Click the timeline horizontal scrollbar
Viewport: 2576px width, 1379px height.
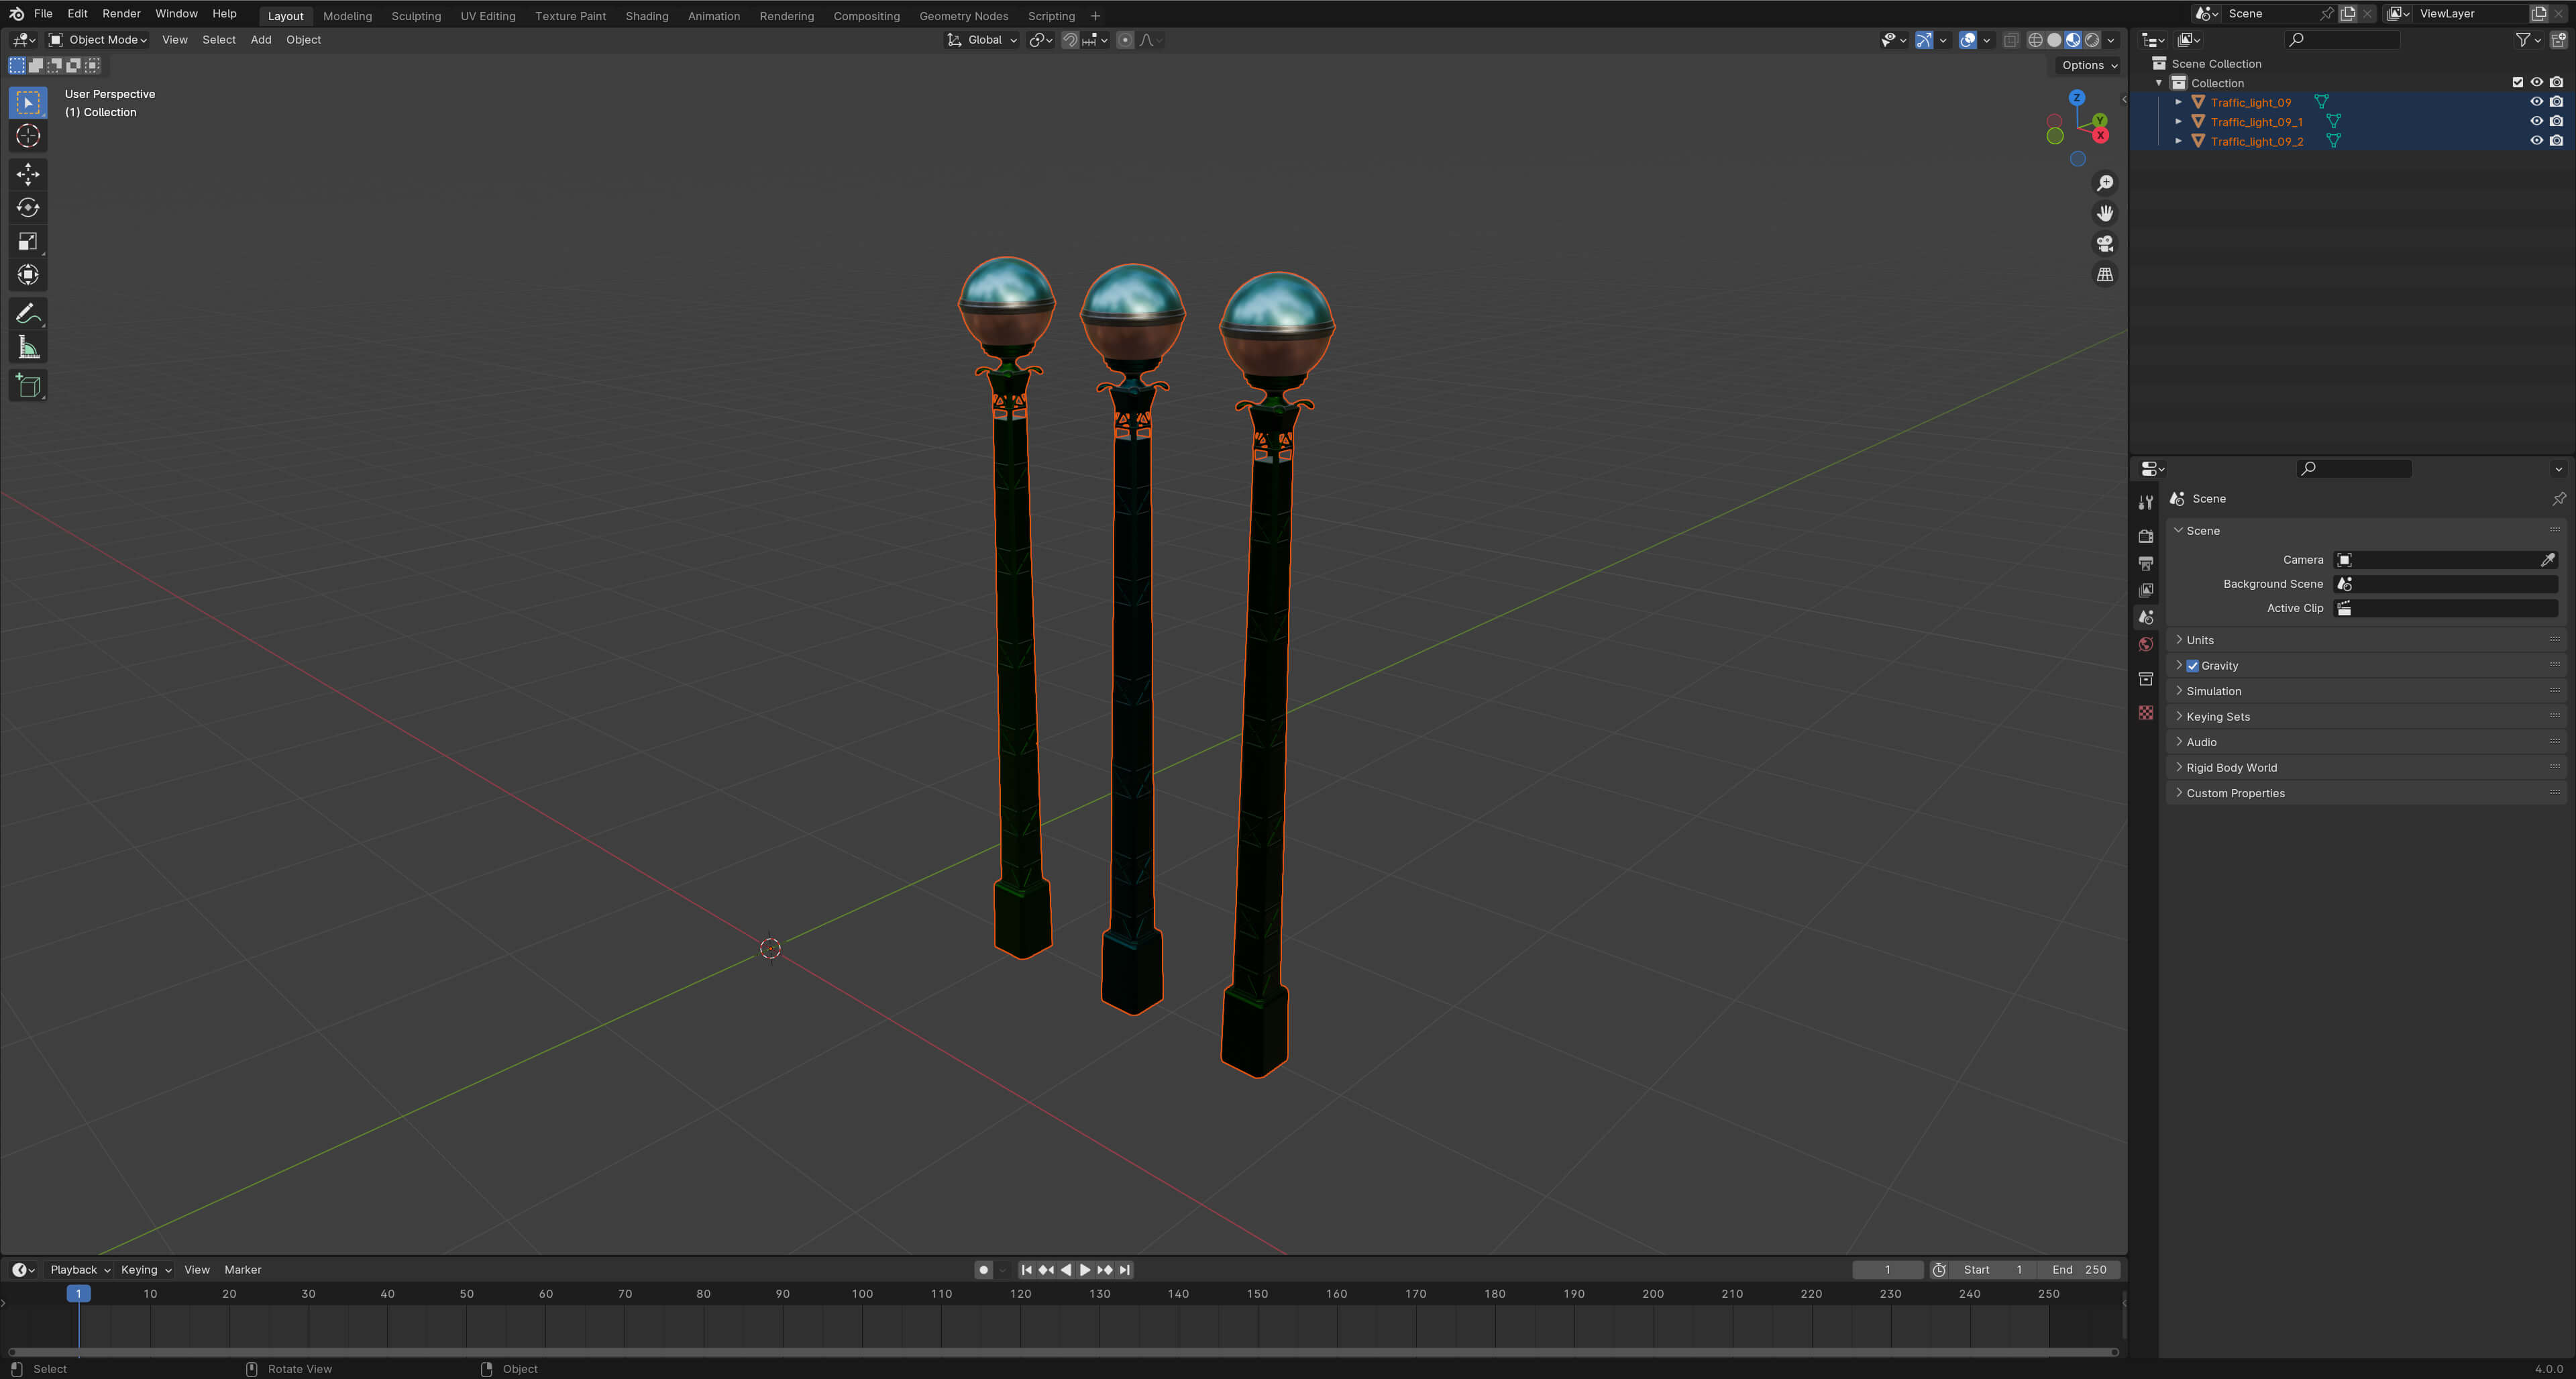click(1062, 1352)
